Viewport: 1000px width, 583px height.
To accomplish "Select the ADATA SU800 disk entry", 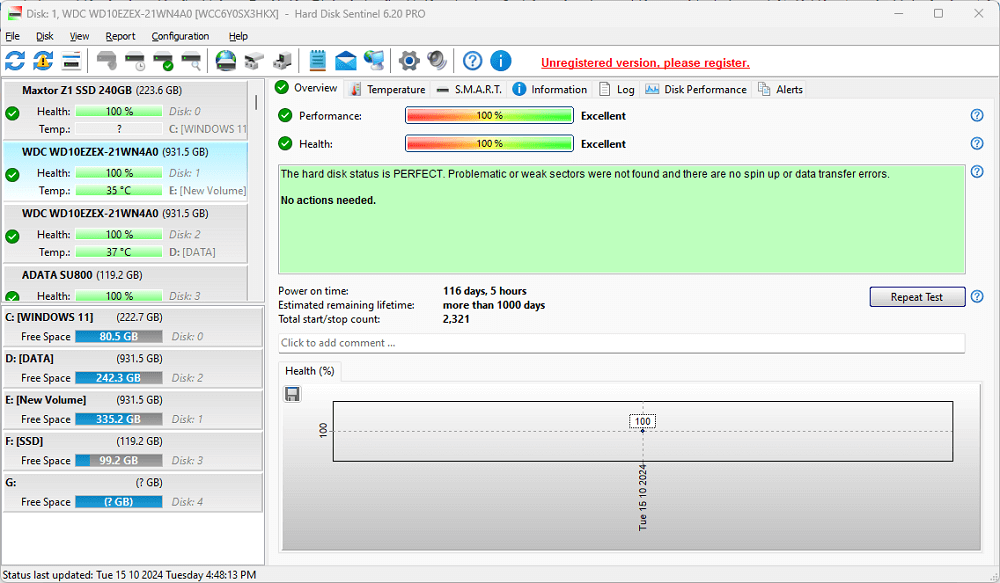I will click(x=126, y=284).
